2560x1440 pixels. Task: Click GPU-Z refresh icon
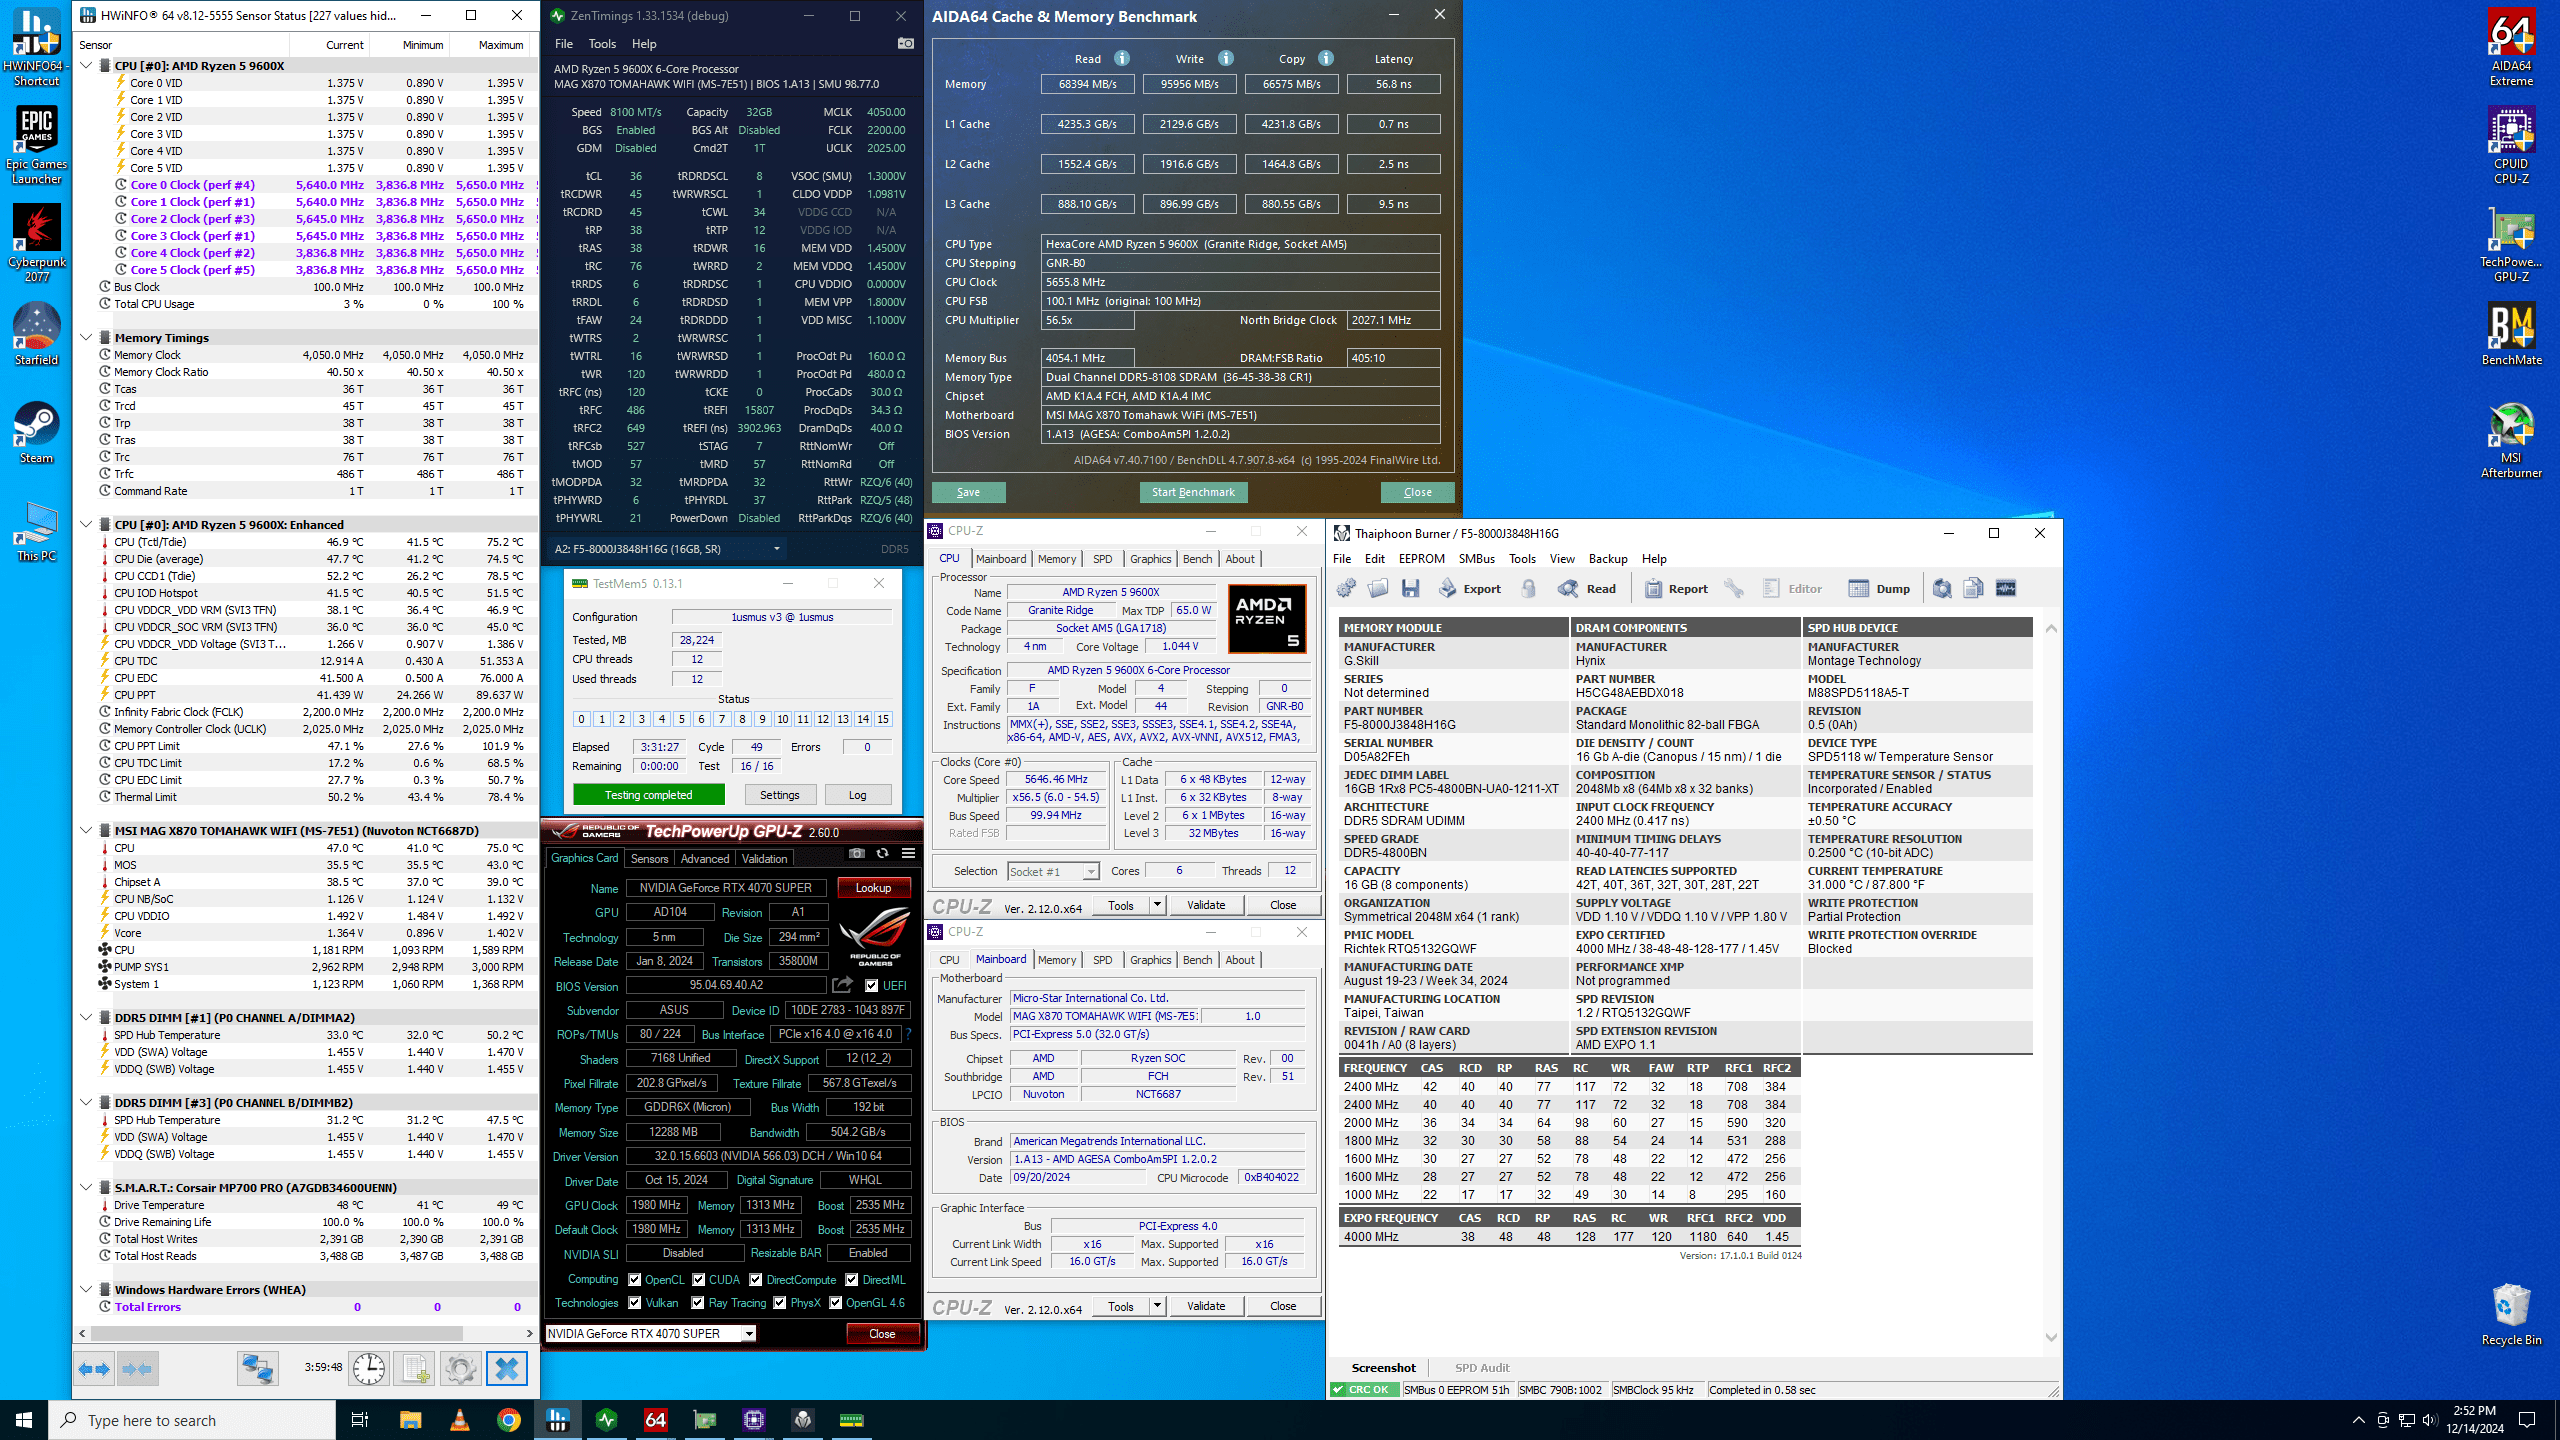coord(882,853)
